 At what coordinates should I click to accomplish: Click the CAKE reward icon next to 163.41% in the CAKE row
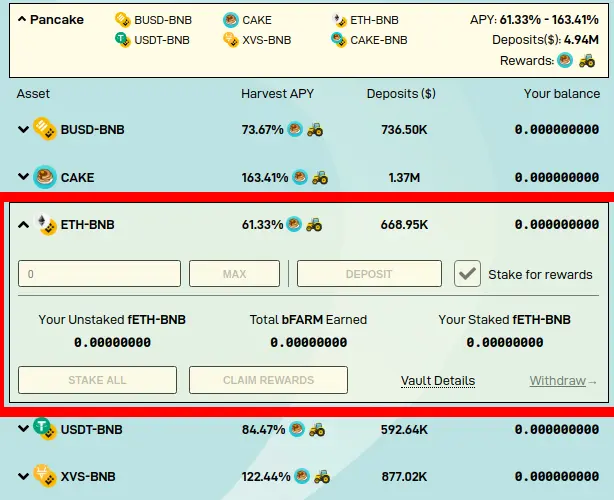300,177
